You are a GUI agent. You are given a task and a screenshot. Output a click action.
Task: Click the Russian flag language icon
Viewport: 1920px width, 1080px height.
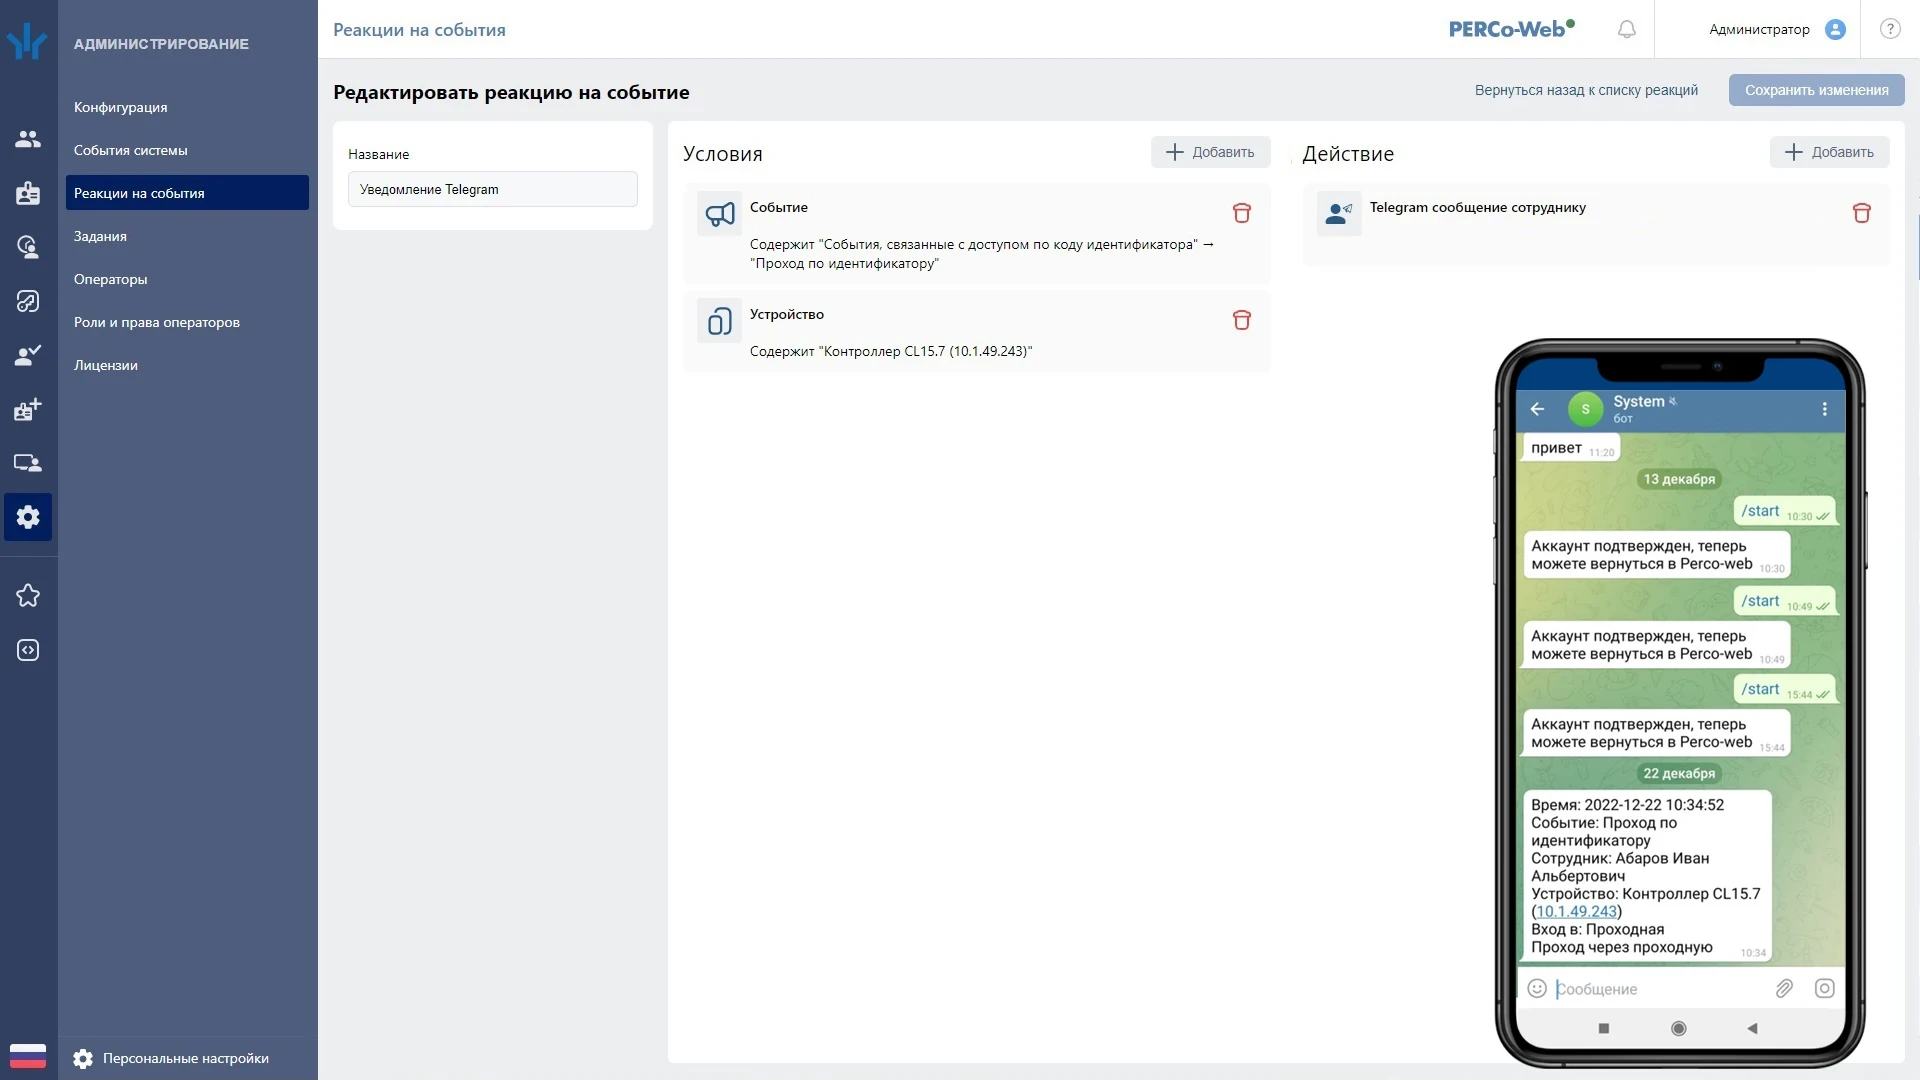coord(28,1056)
